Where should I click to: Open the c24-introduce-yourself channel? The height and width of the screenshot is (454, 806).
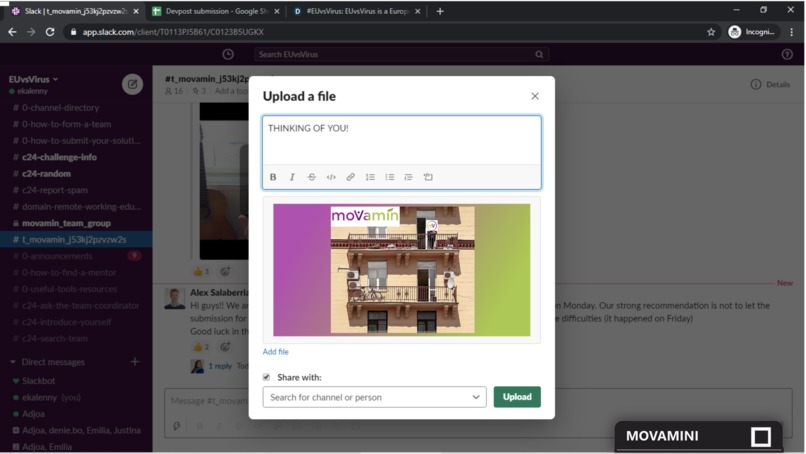[76, 322]
